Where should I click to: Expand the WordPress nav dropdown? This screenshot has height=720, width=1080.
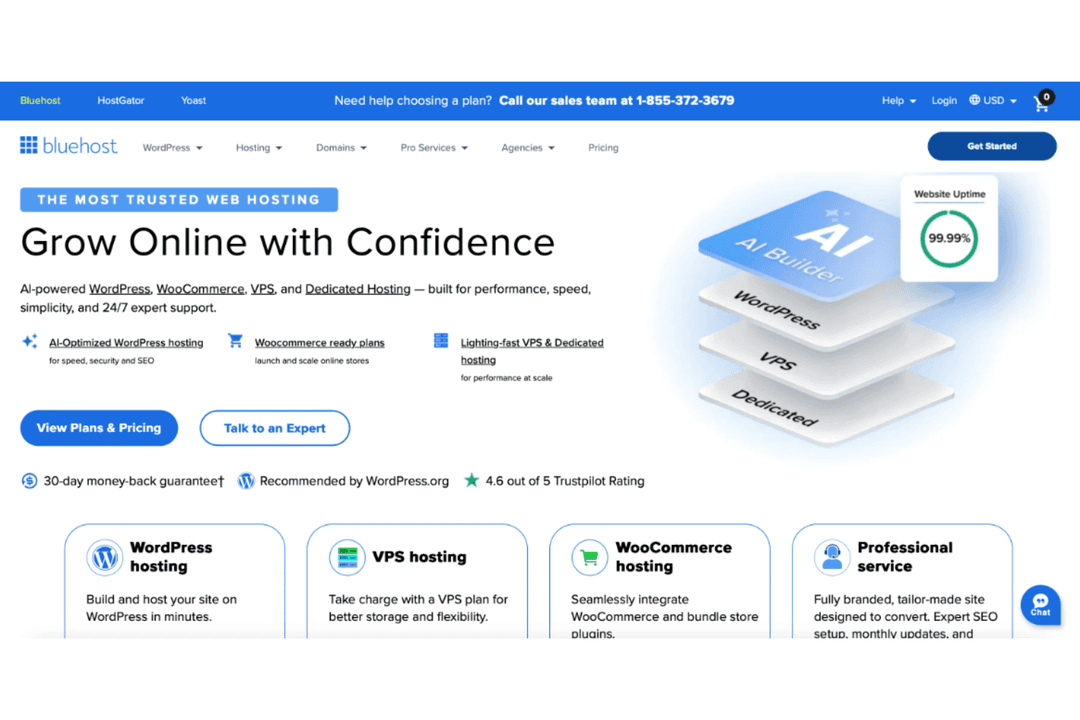[x=172, y=147]
